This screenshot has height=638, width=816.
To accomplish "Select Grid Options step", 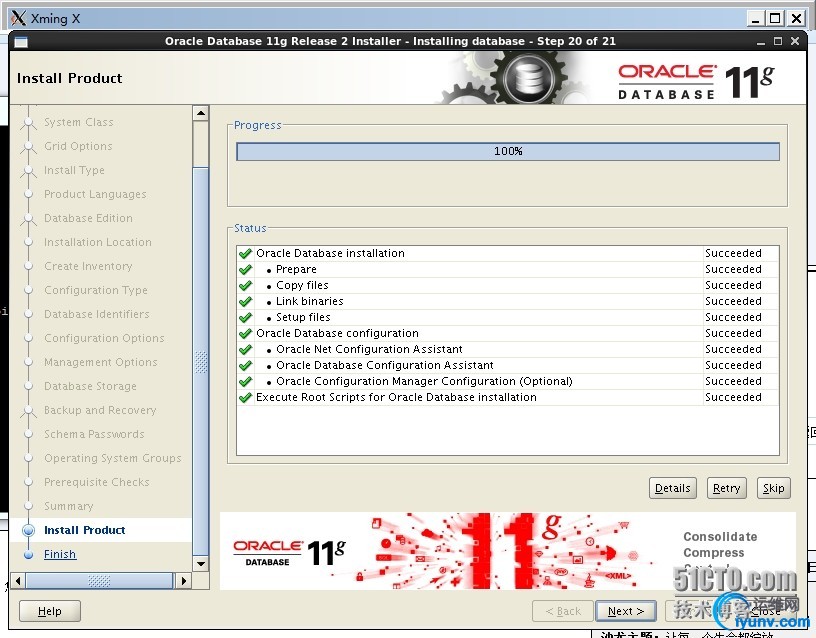I will point(78,146).
